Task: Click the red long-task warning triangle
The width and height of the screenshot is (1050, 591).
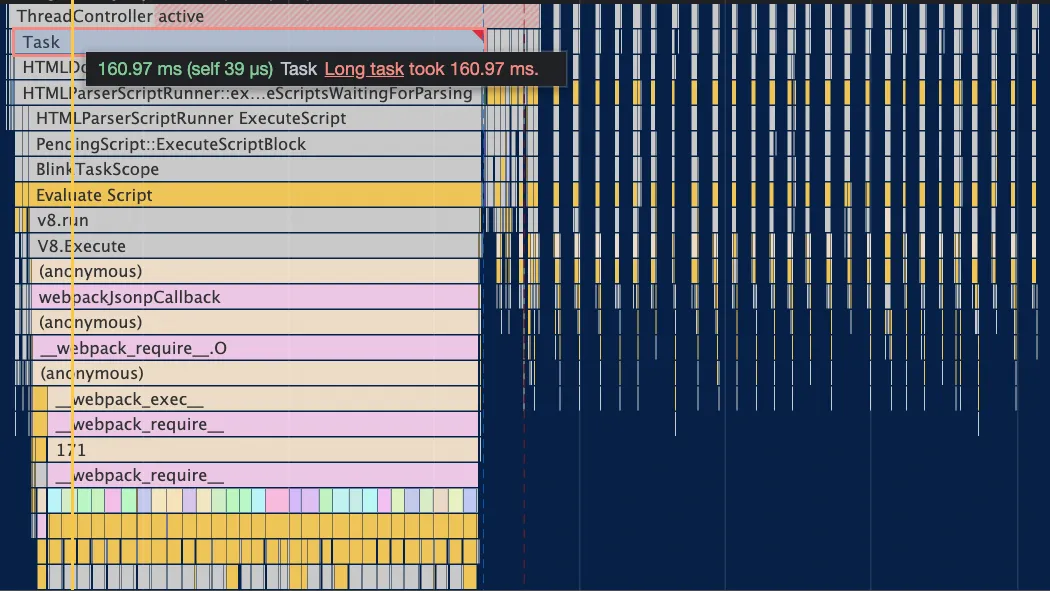Action: [x=479, y=34]
